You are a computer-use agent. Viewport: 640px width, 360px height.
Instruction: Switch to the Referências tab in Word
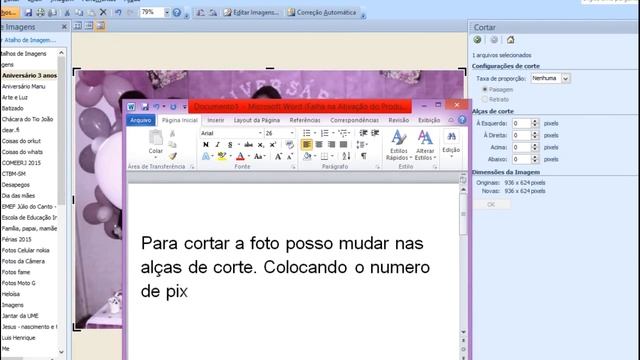point(305,120)
